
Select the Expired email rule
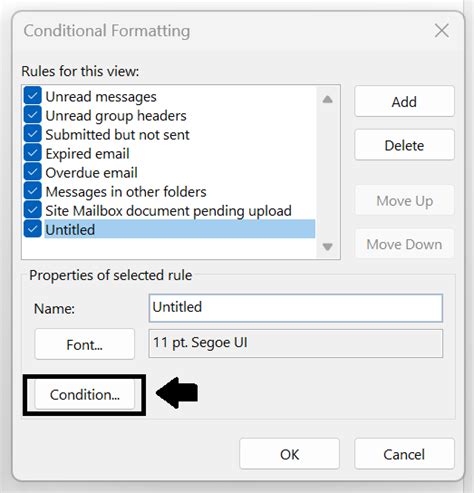point(87,154)
